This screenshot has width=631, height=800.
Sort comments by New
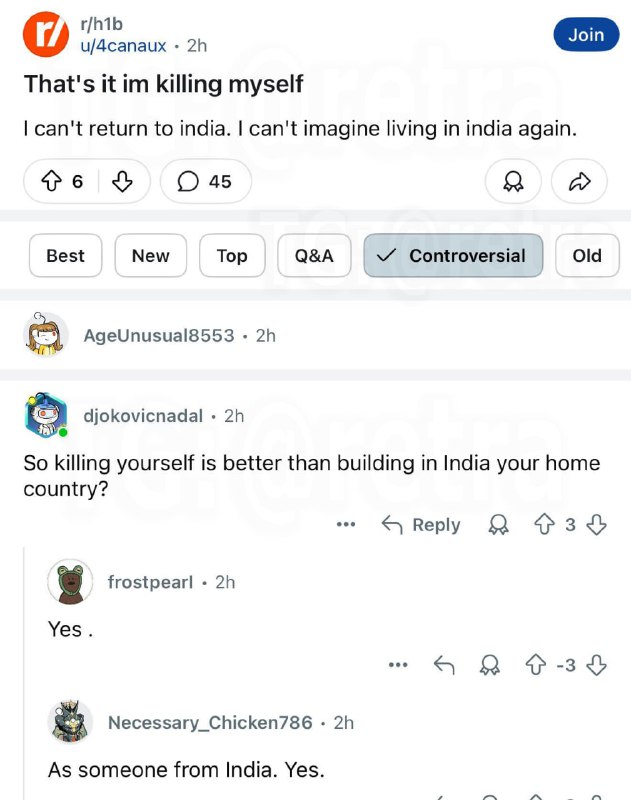pos(150,255)
